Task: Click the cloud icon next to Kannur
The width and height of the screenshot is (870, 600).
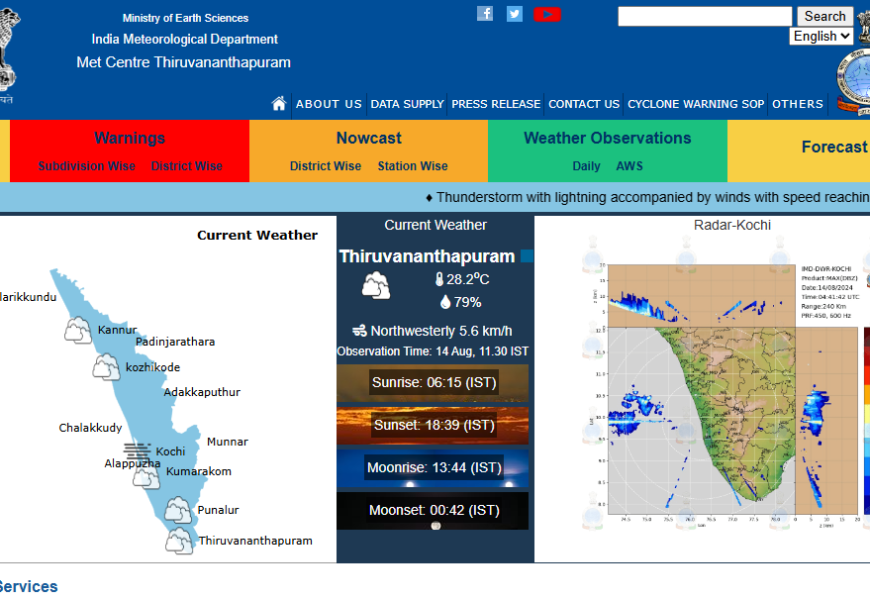Action: point(78,330)
